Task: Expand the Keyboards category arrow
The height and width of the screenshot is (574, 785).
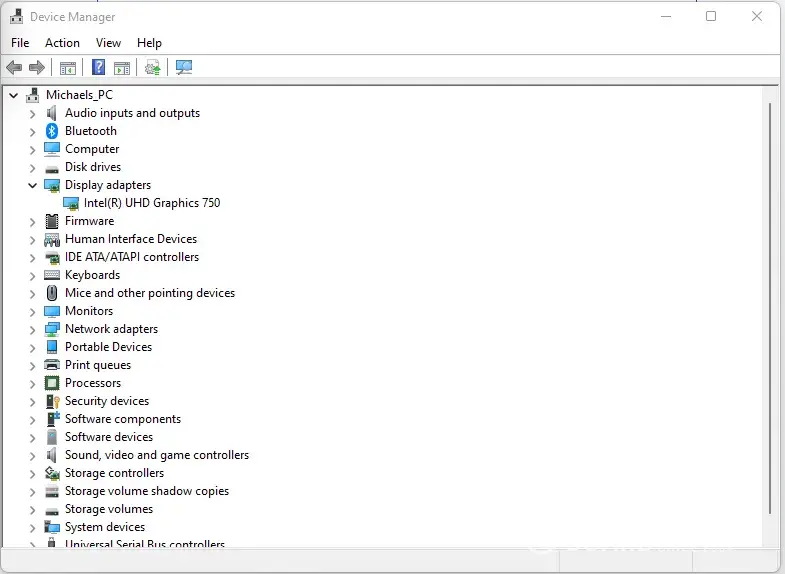Action: [32, 275]
